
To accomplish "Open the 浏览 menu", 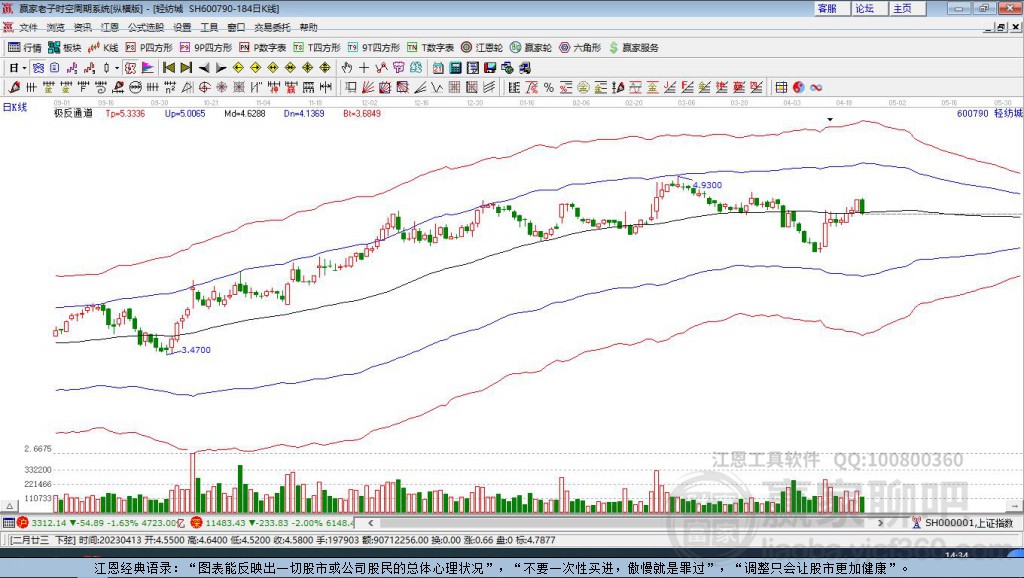I will pyautogui.click(x=56, y=27).
